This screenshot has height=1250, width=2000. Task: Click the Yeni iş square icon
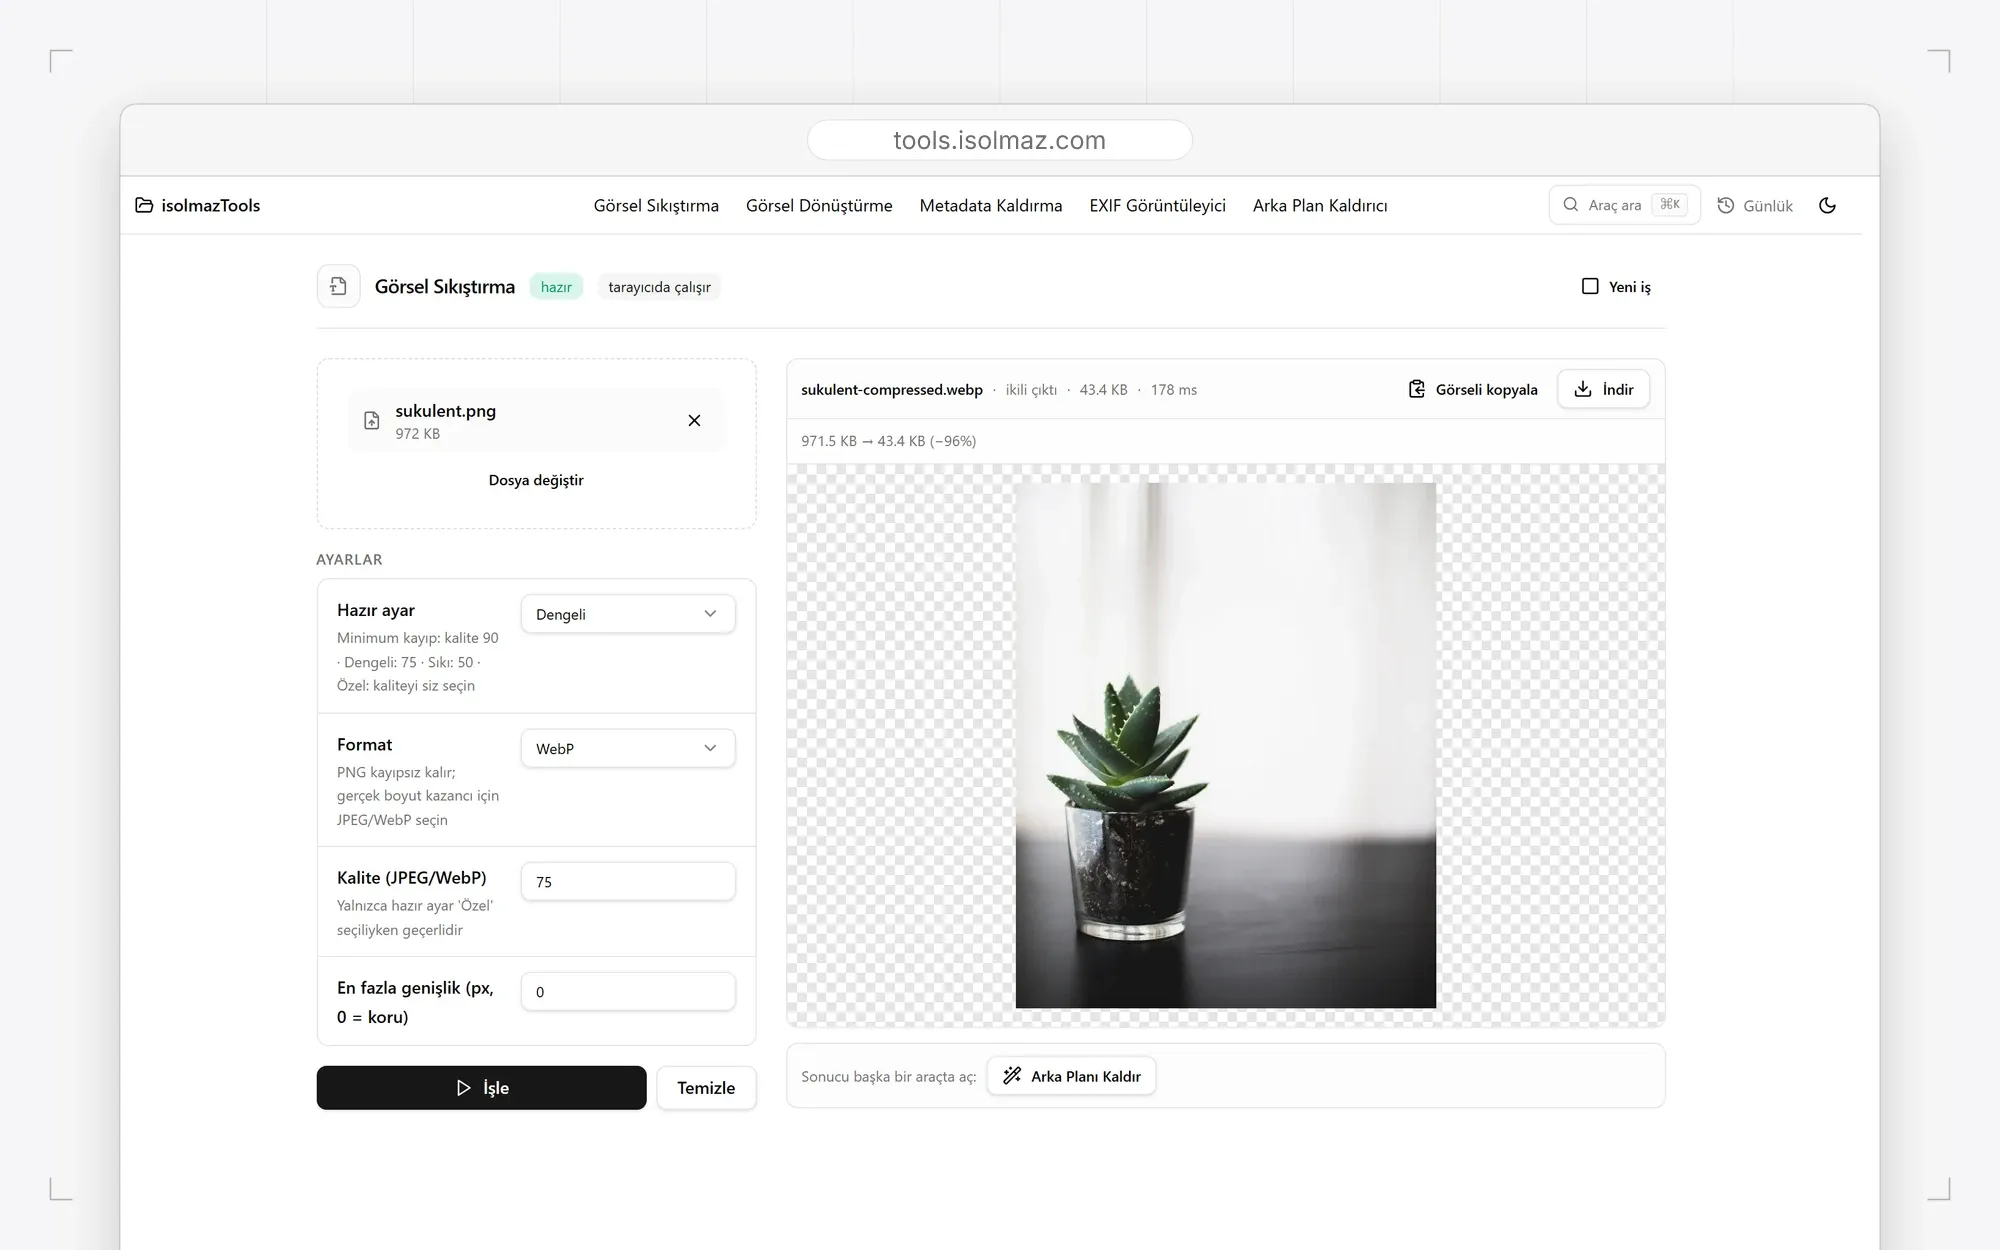point(1590,286)
